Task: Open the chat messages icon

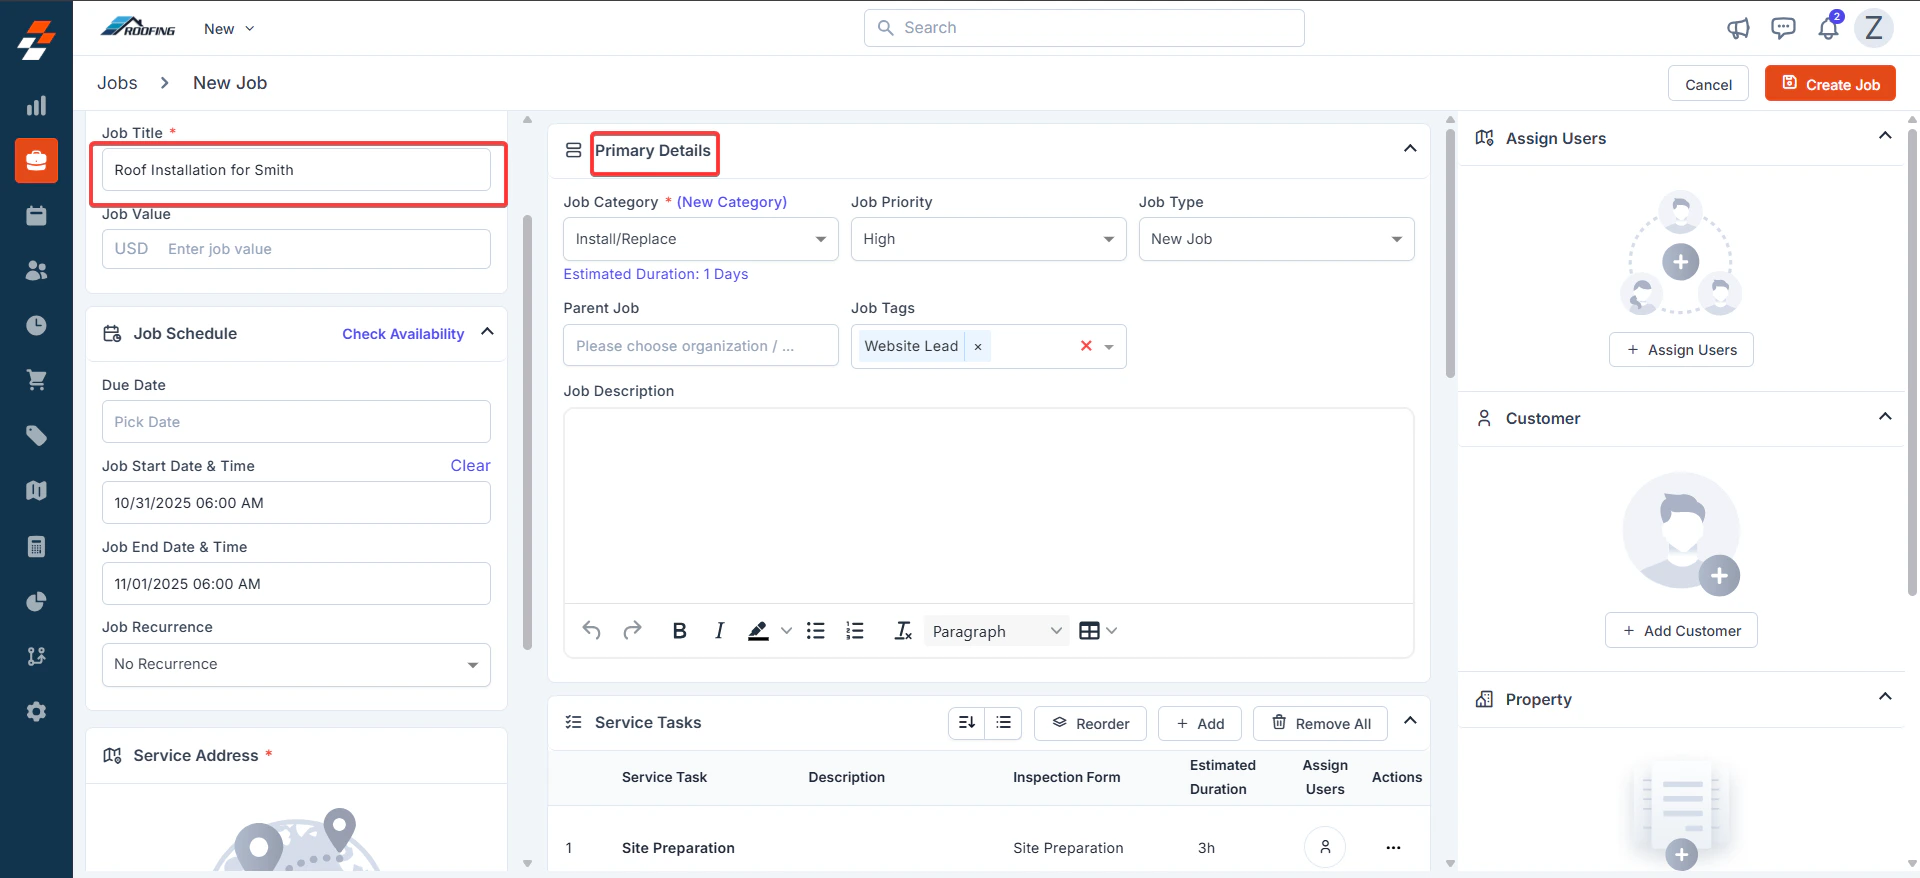Action: coord(1783,28)
